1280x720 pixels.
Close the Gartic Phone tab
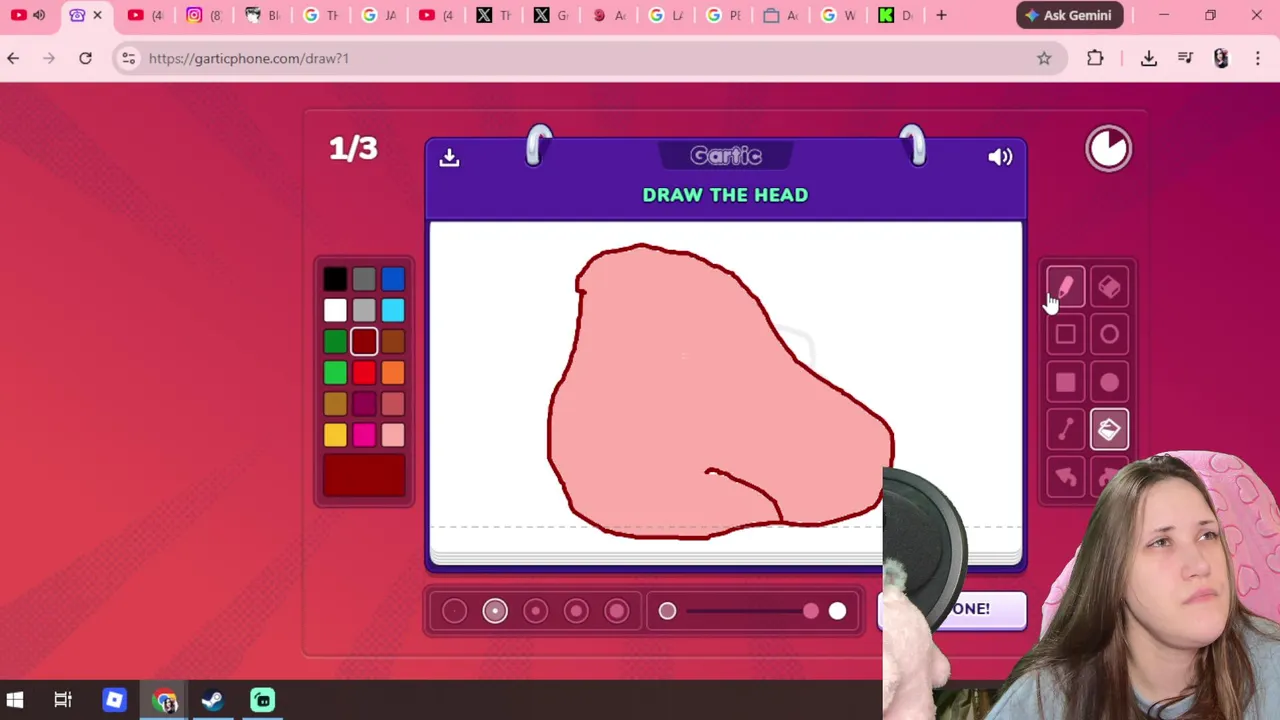pos(97,15)
